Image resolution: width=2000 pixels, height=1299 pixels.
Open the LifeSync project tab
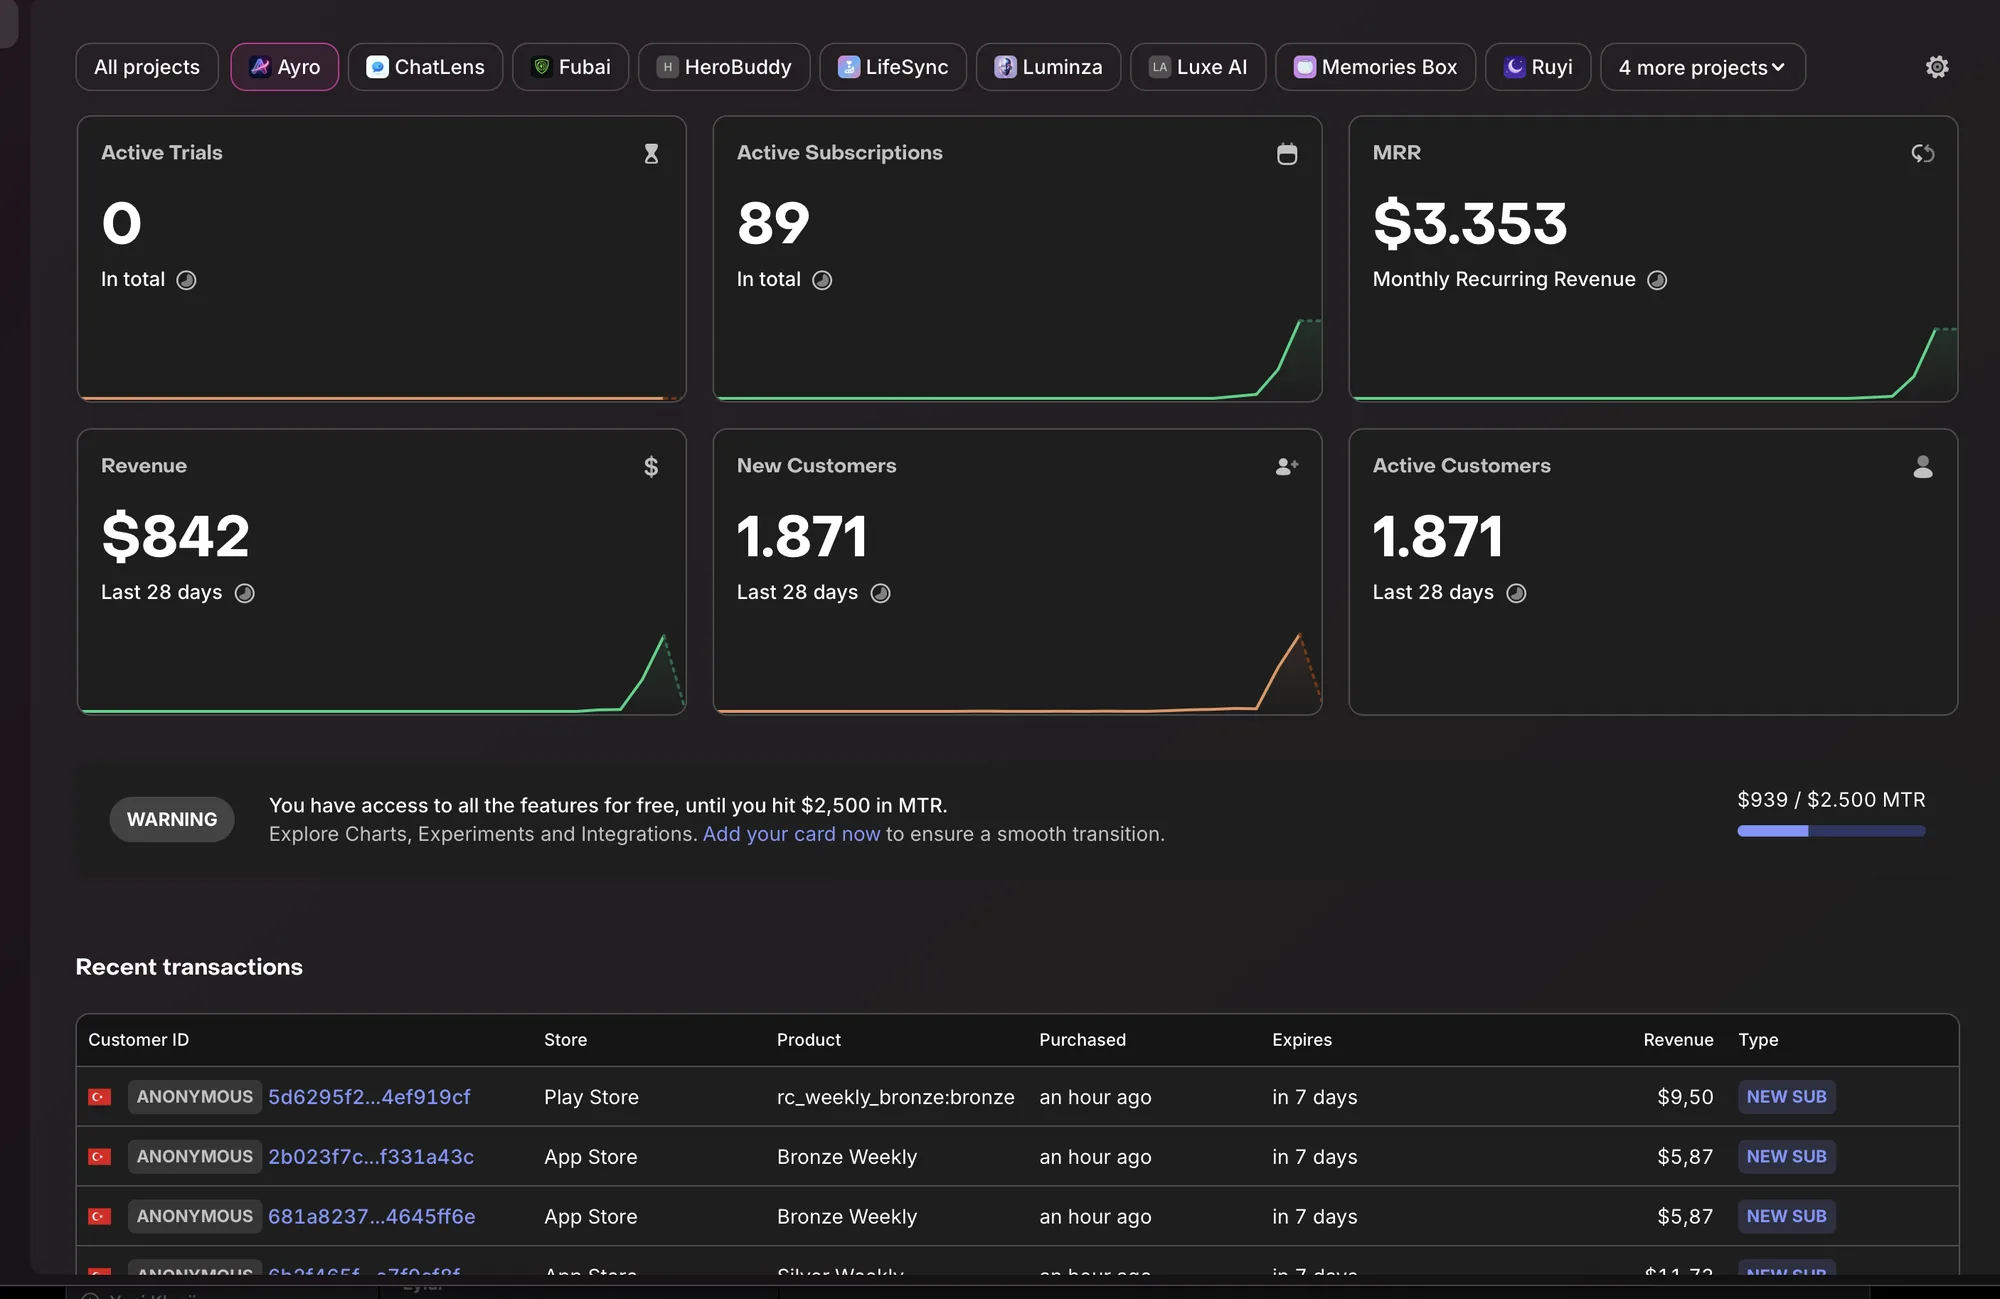pyautogui.click(x=893, y=67)
